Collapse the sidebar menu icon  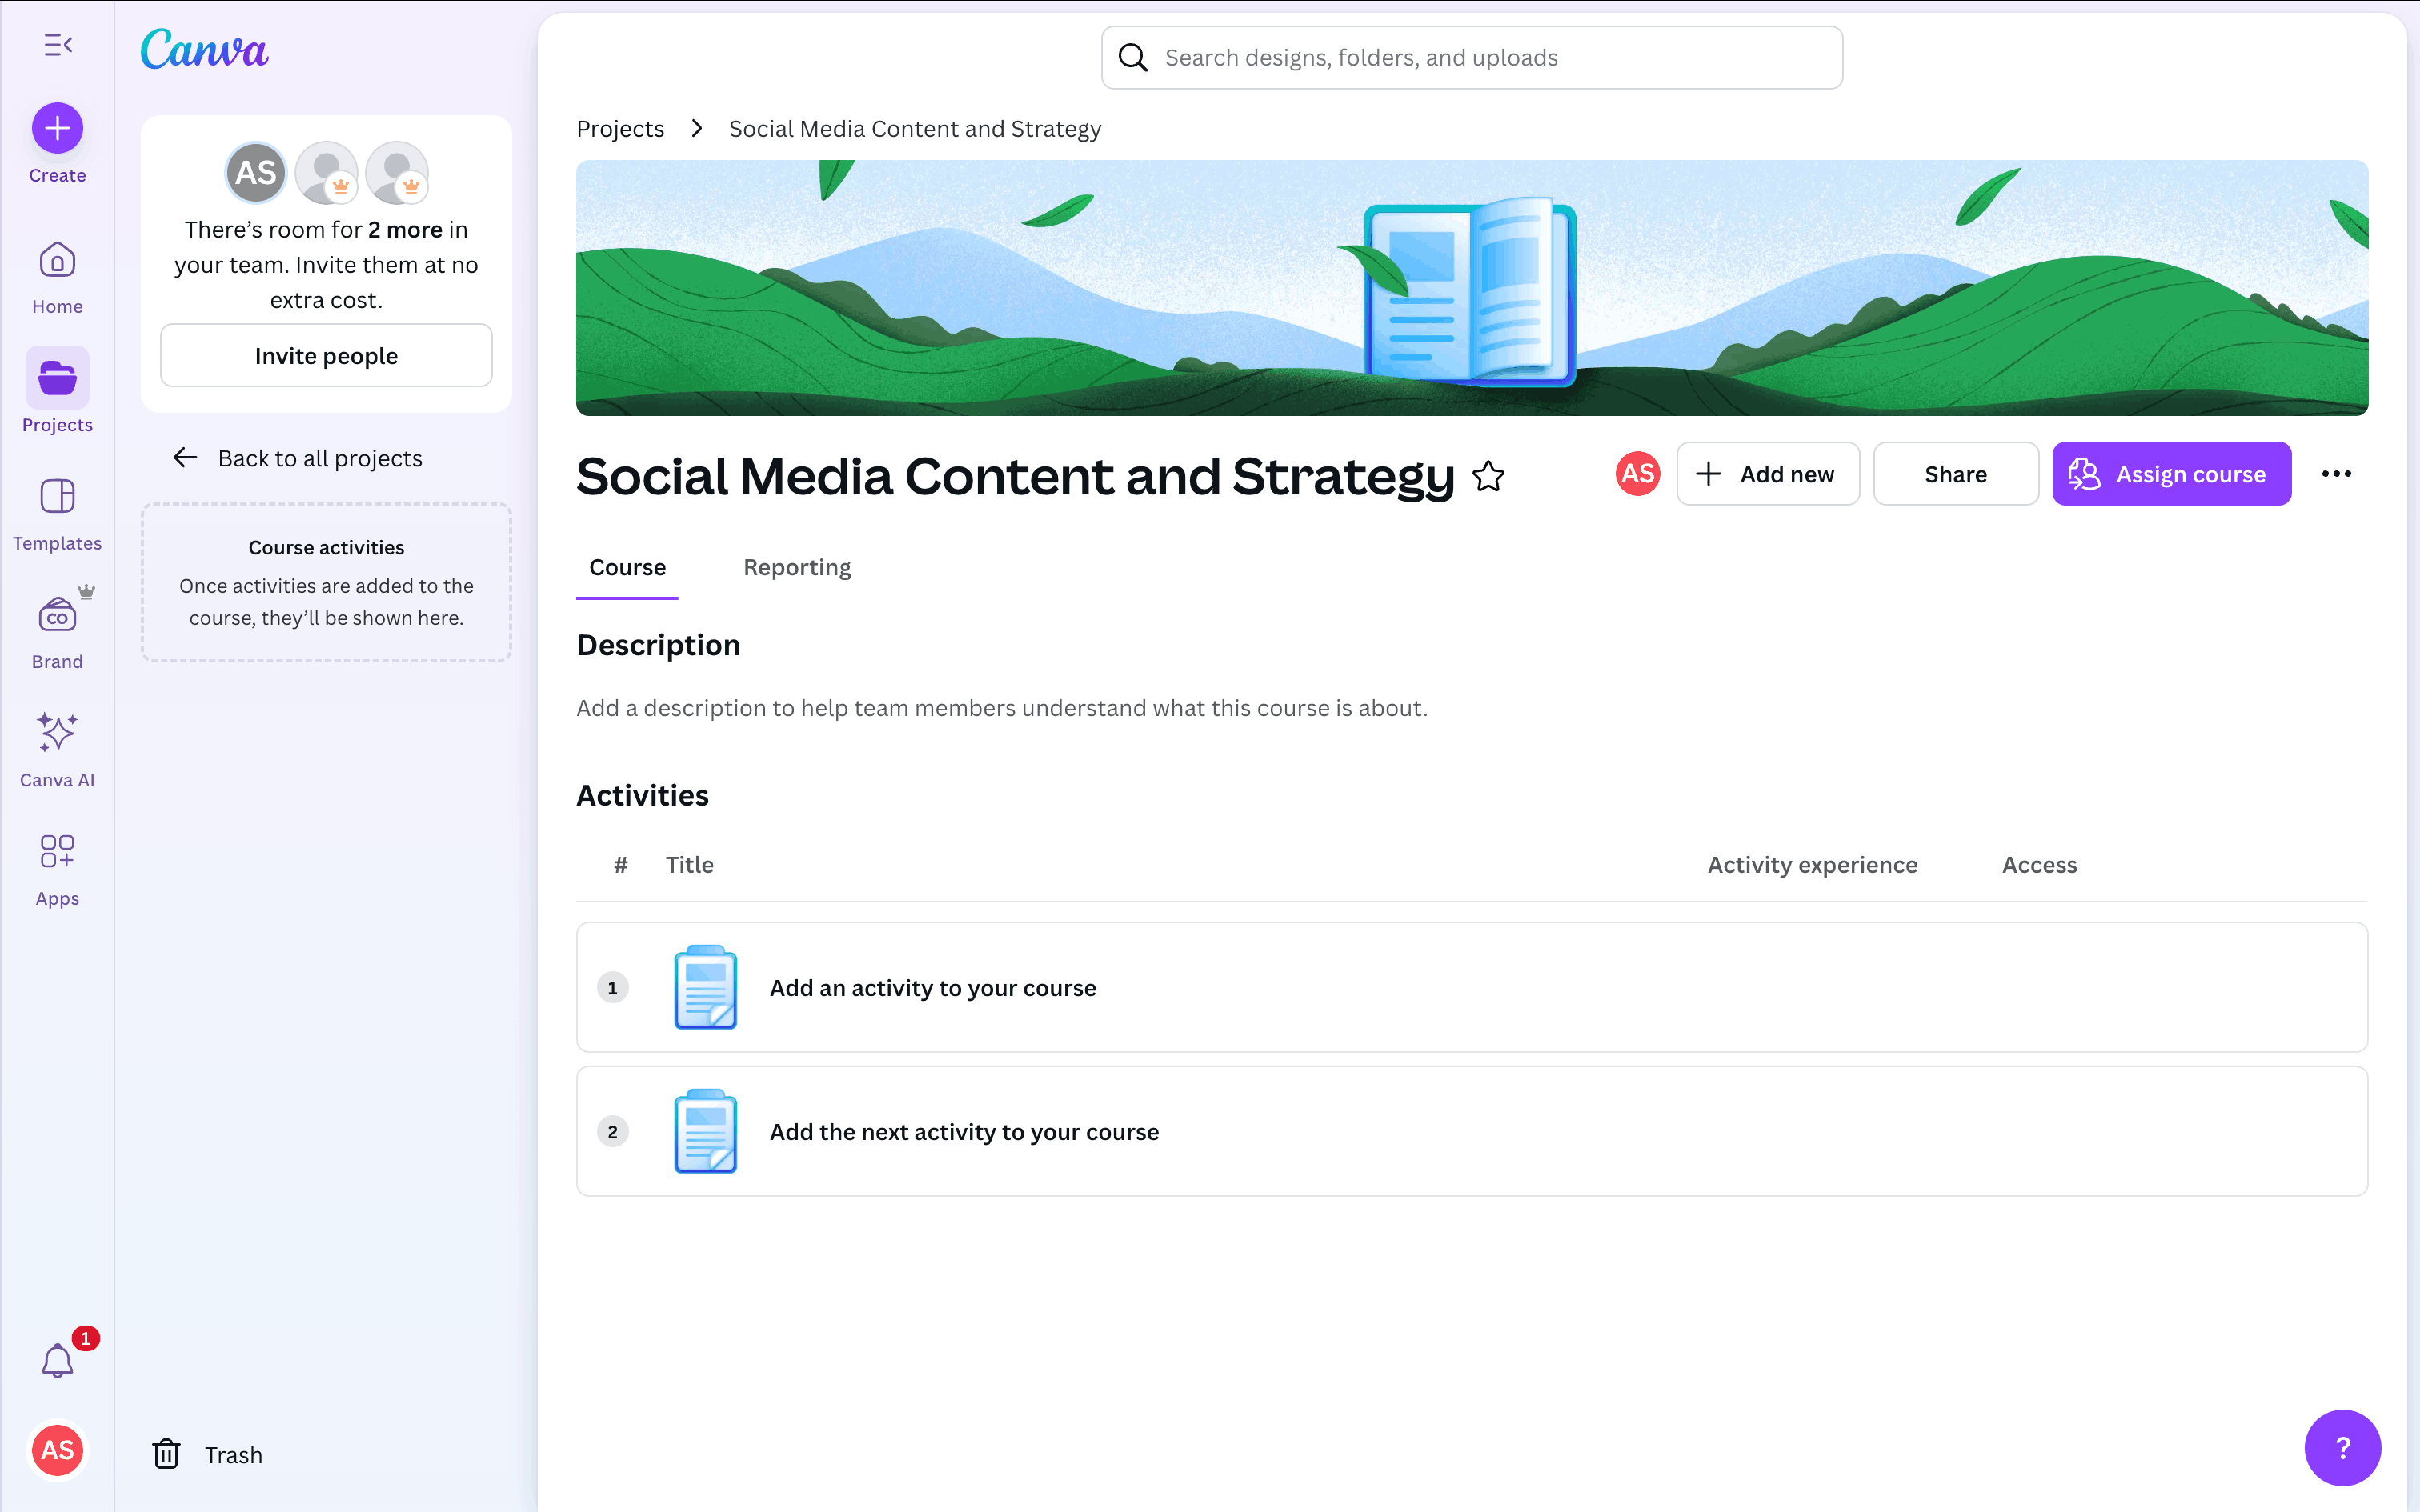pyautogui.click(x=58, y=45)
